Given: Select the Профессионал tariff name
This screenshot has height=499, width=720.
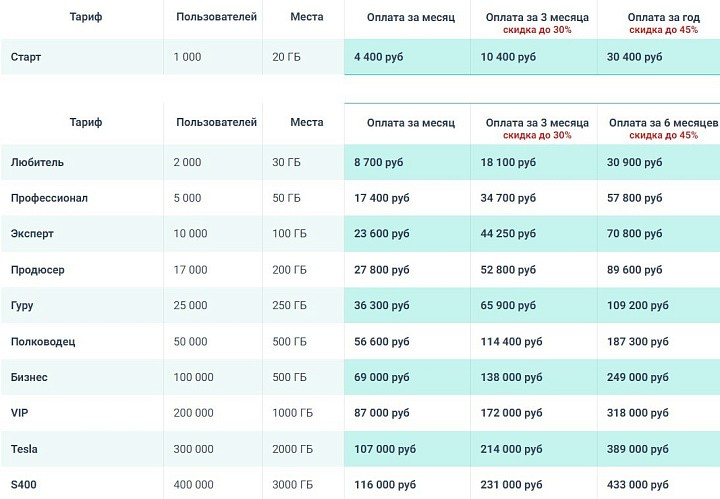Looking at the screenshot, I should (49, 198).
